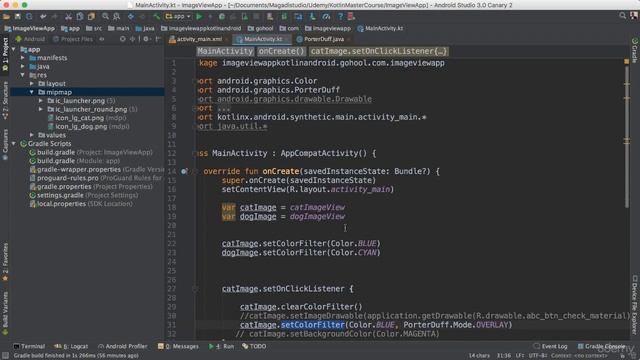
Task: Click the Save All toolbar icon
Action: point(18,17)
